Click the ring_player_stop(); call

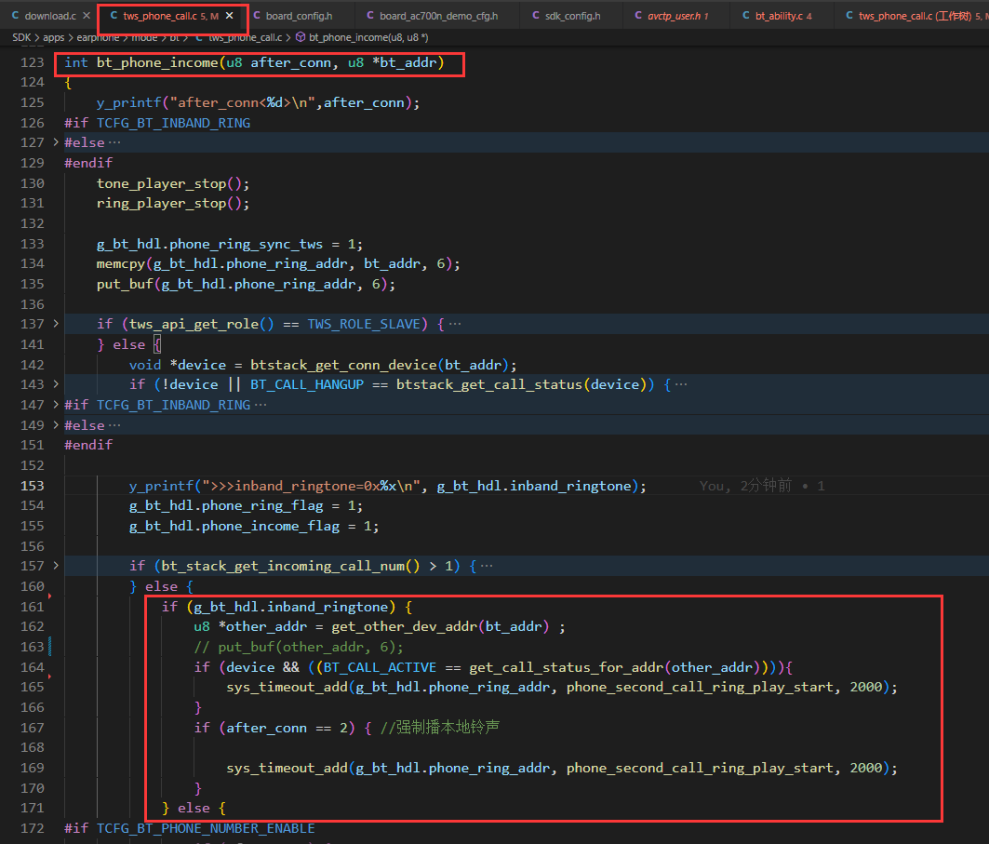pos(173,203)
